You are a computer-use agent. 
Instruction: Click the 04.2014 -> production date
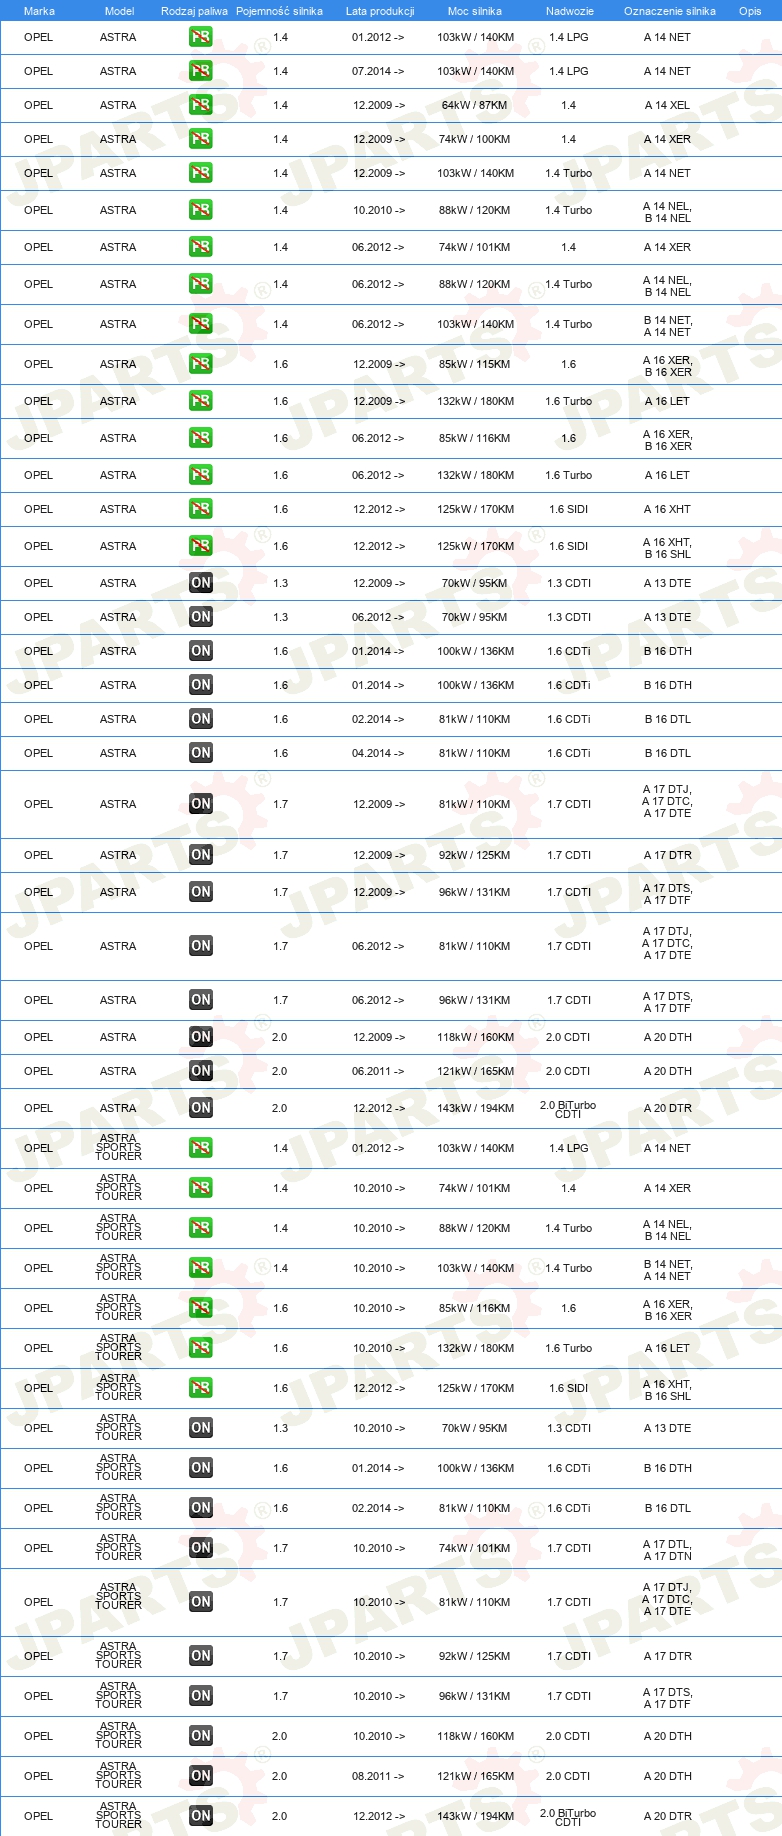[378, 753]
